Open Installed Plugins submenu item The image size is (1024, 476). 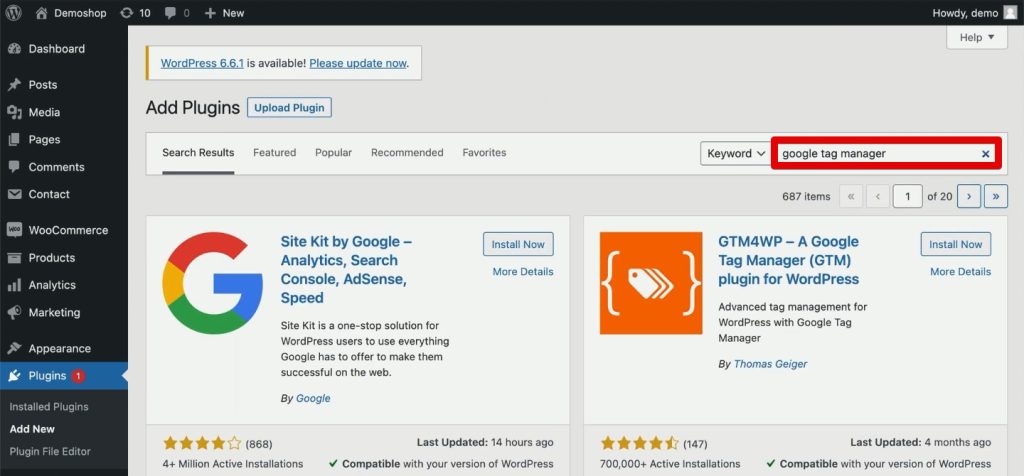coord(49,407)
